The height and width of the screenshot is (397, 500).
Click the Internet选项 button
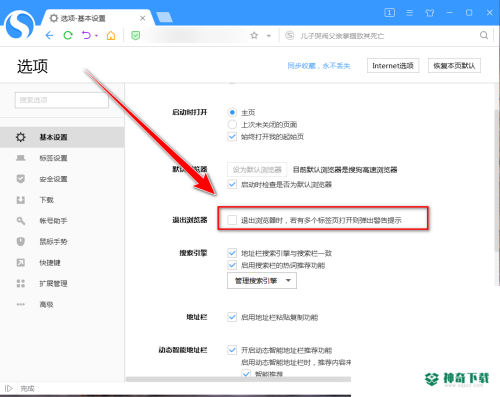(x=393, y=66)
